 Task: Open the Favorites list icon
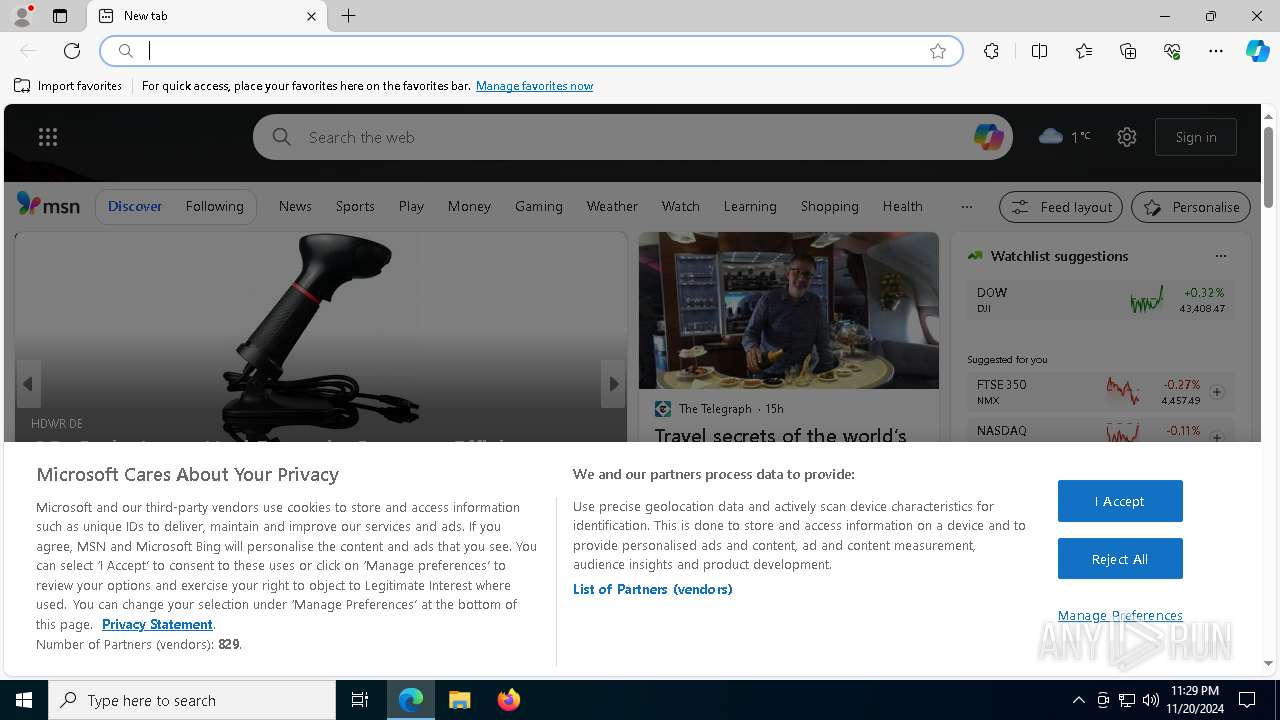click(1084, 51)
